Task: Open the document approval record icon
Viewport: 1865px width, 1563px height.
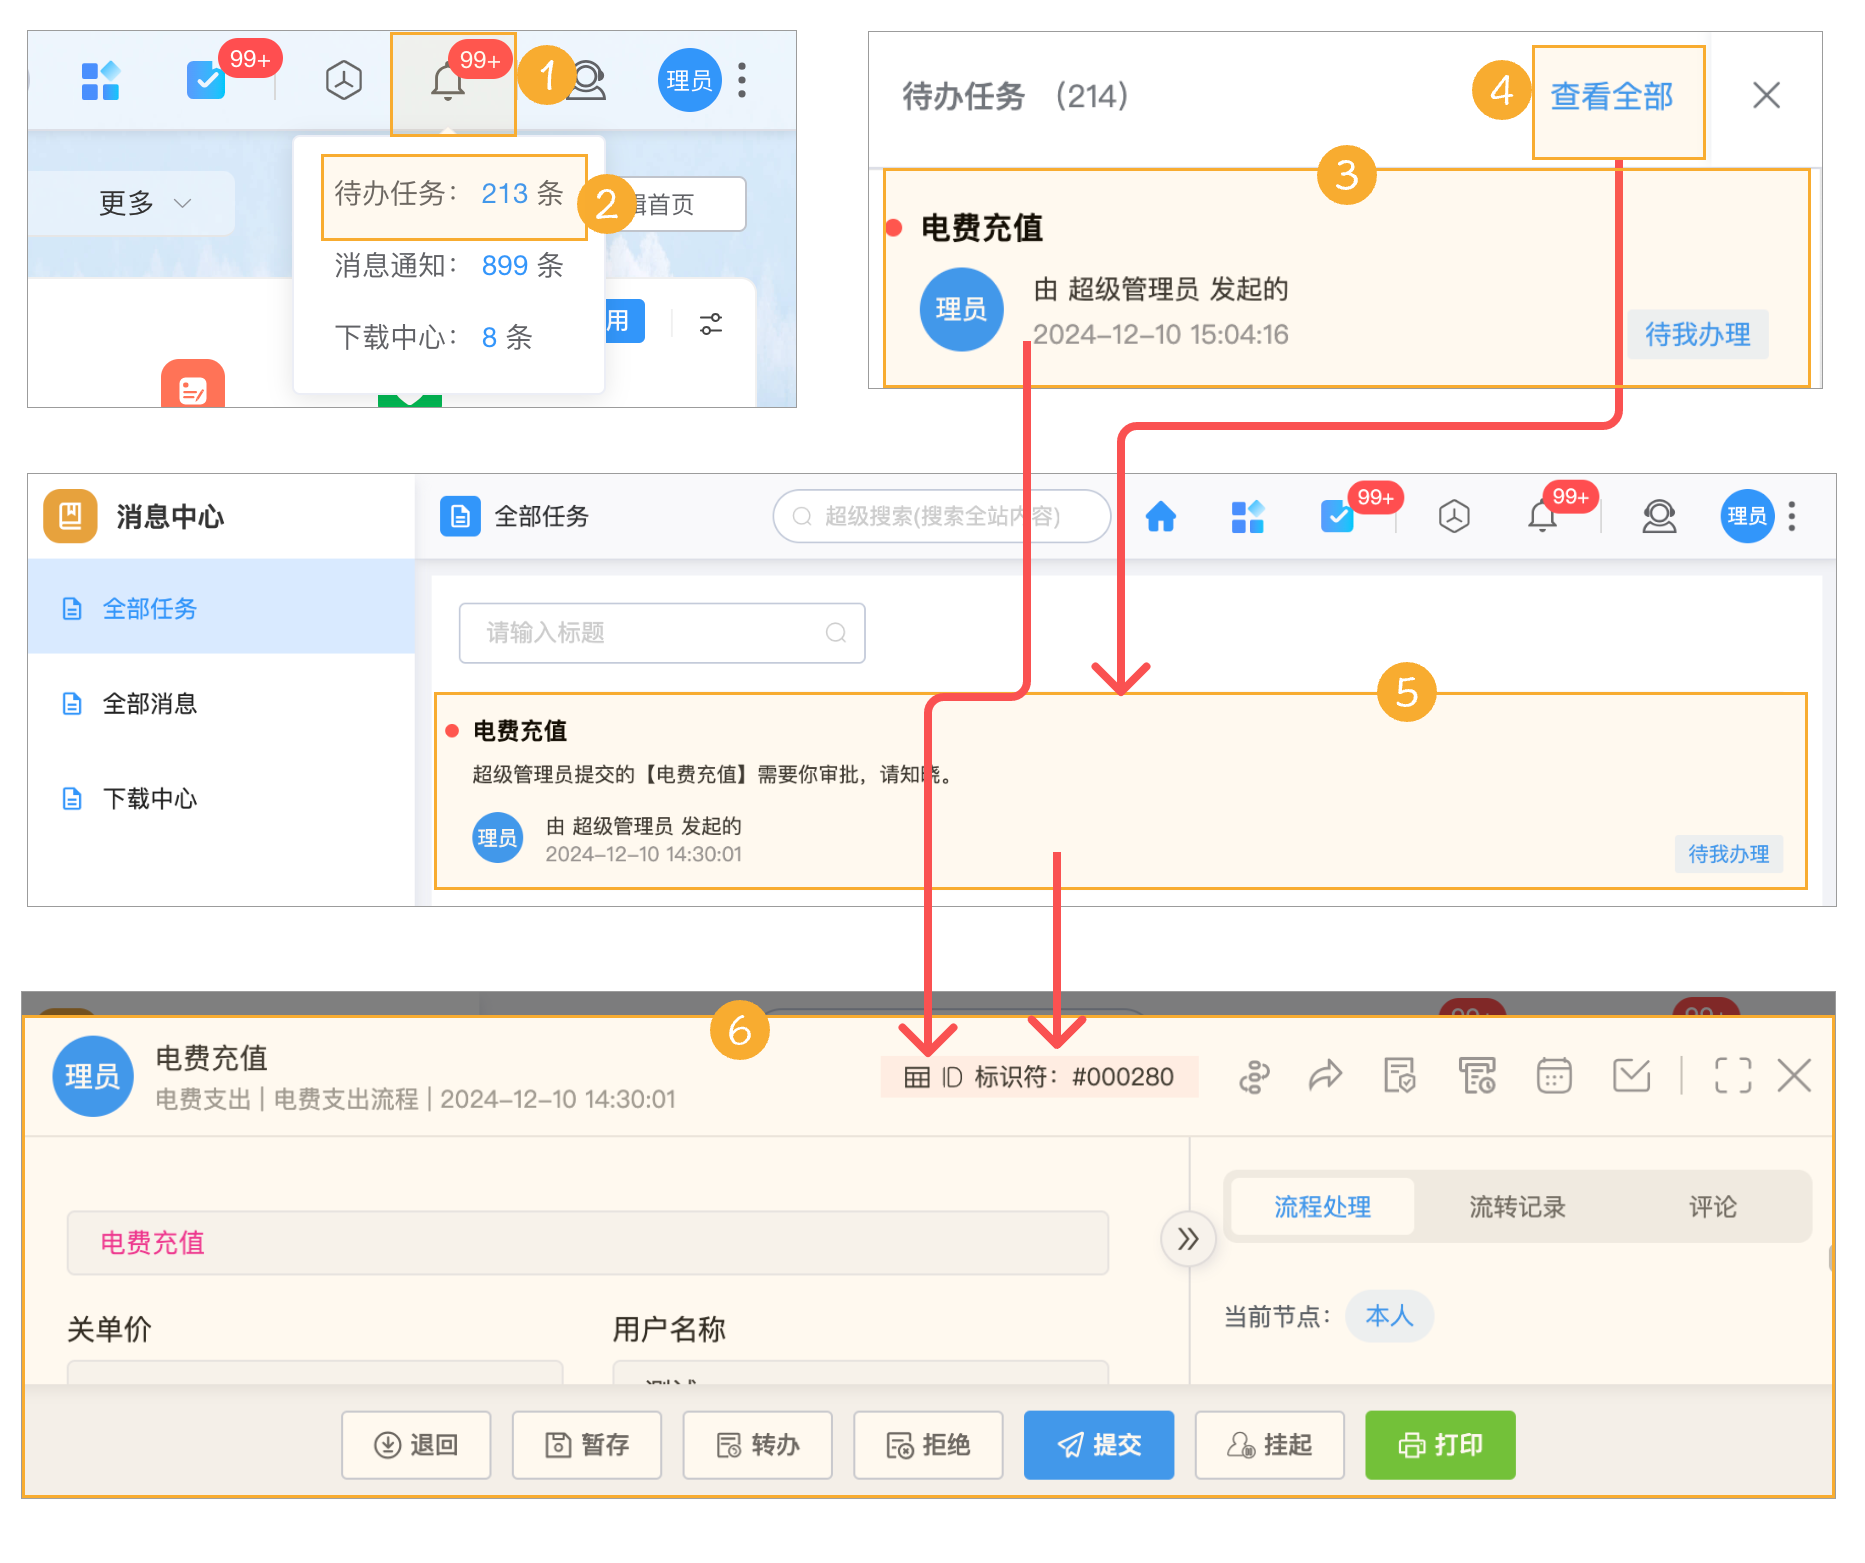Action: click(1400, 1077)
